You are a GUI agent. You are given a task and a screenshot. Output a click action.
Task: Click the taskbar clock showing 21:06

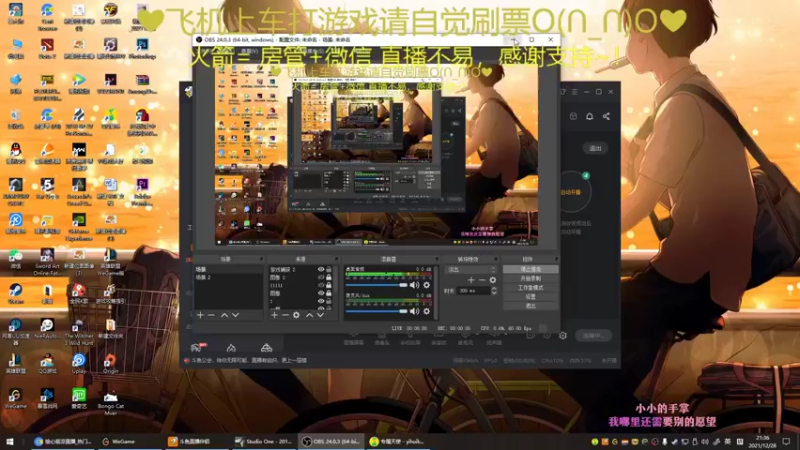point(763,441)
